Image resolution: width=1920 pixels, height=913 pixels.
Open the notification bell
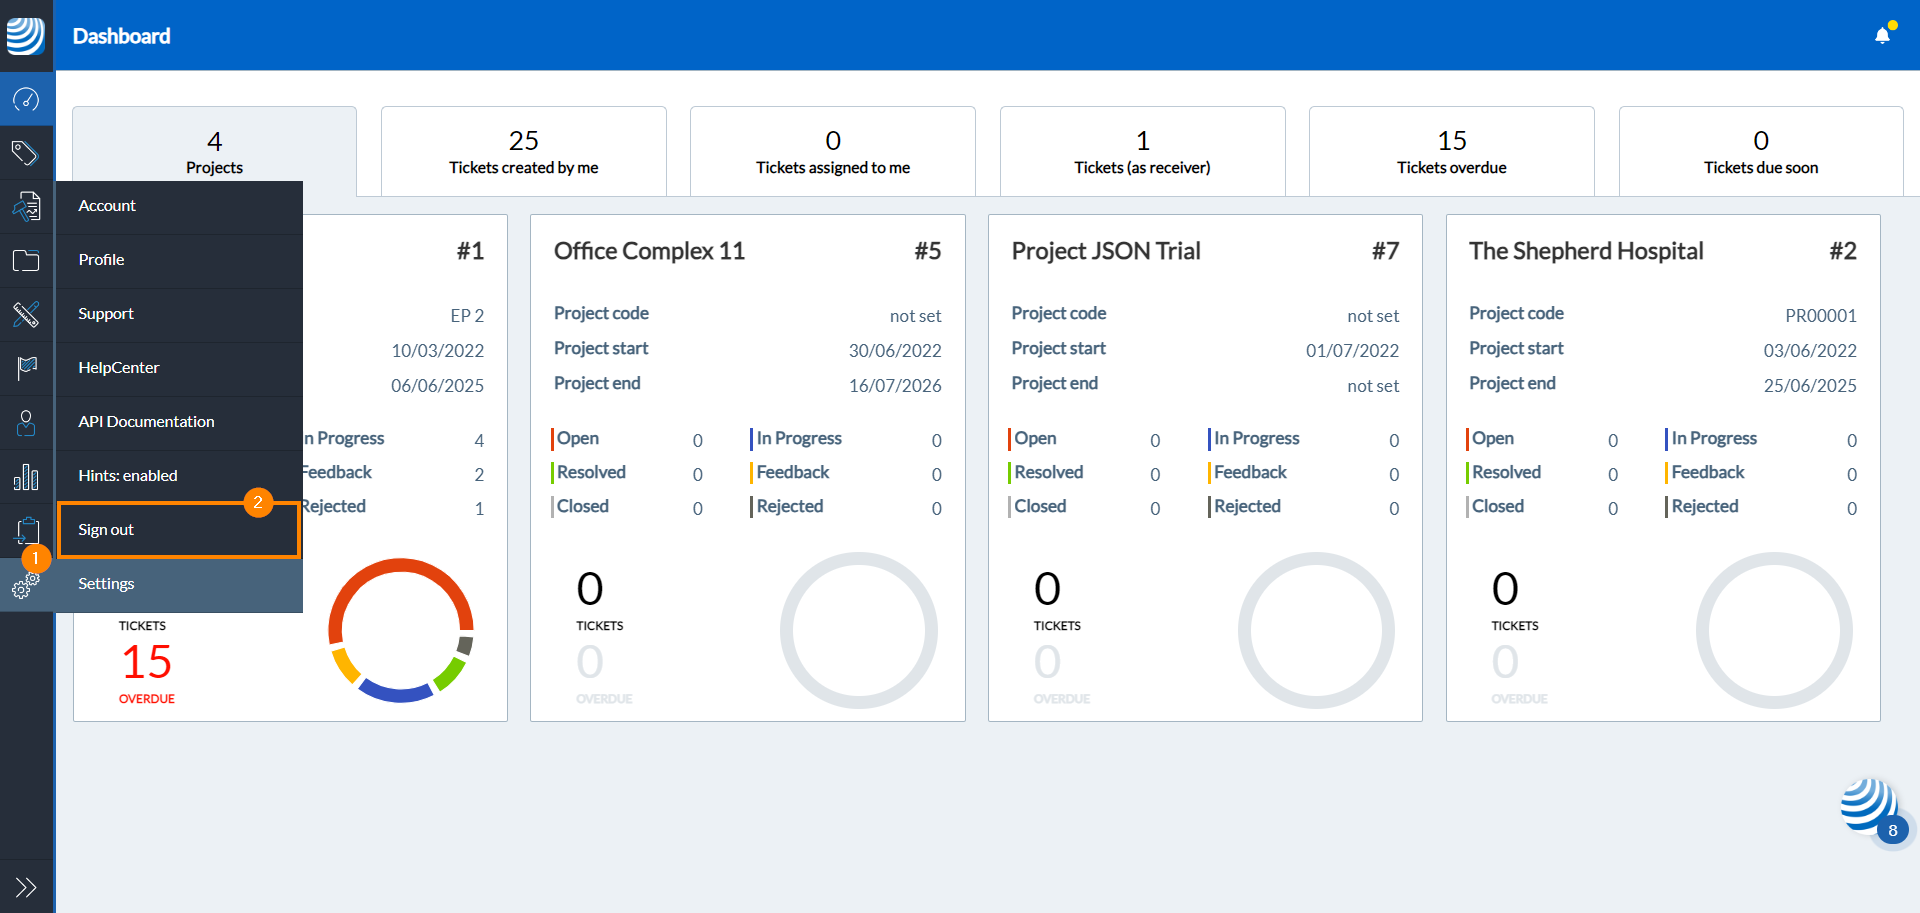pyautogui.click(x=1882, y=36)
